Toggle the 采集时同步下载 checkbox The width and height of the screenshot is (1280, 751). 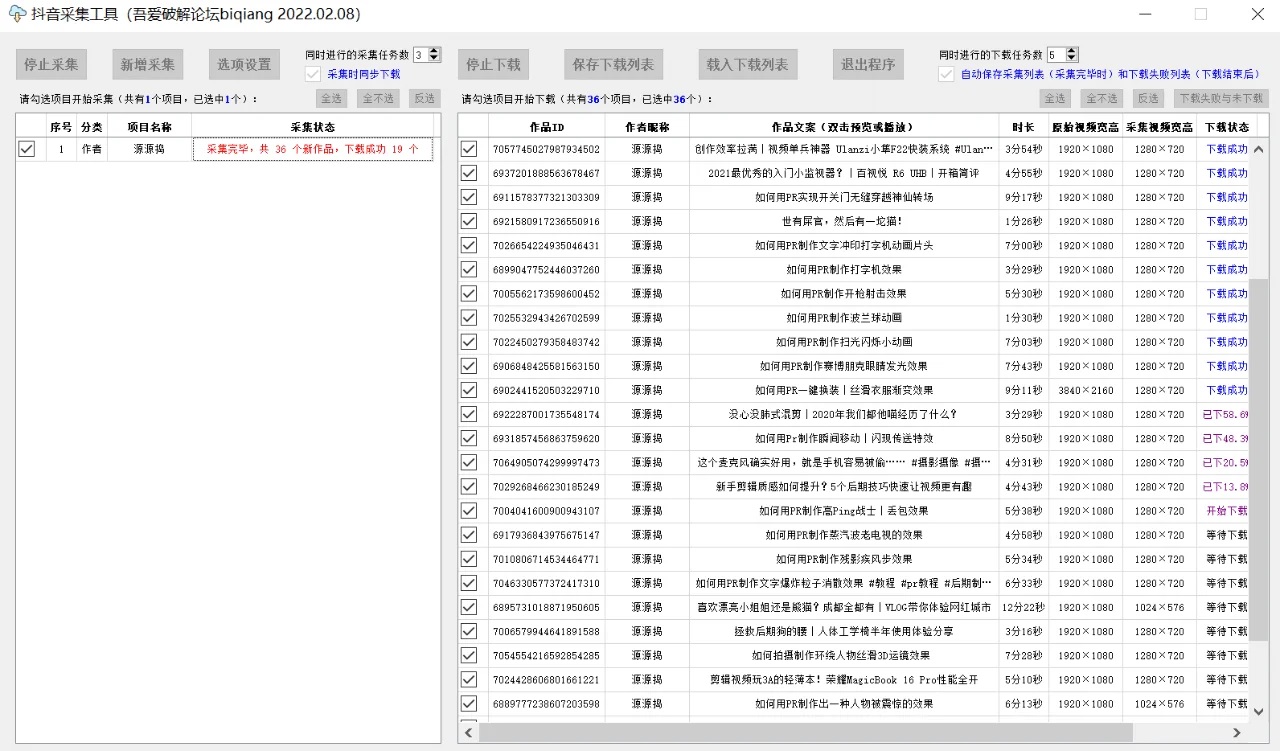[313, 74]
